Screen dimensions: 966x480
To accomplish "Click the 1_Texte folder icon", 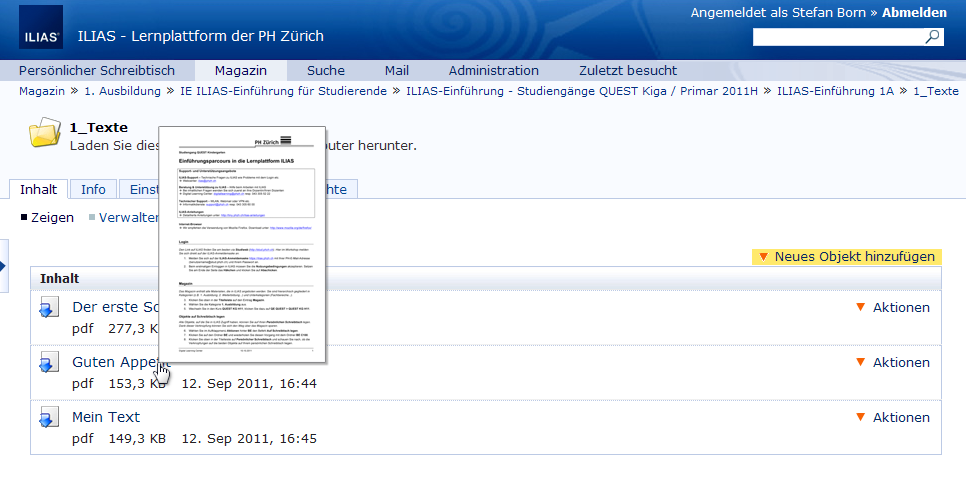I will click(44, 133).
